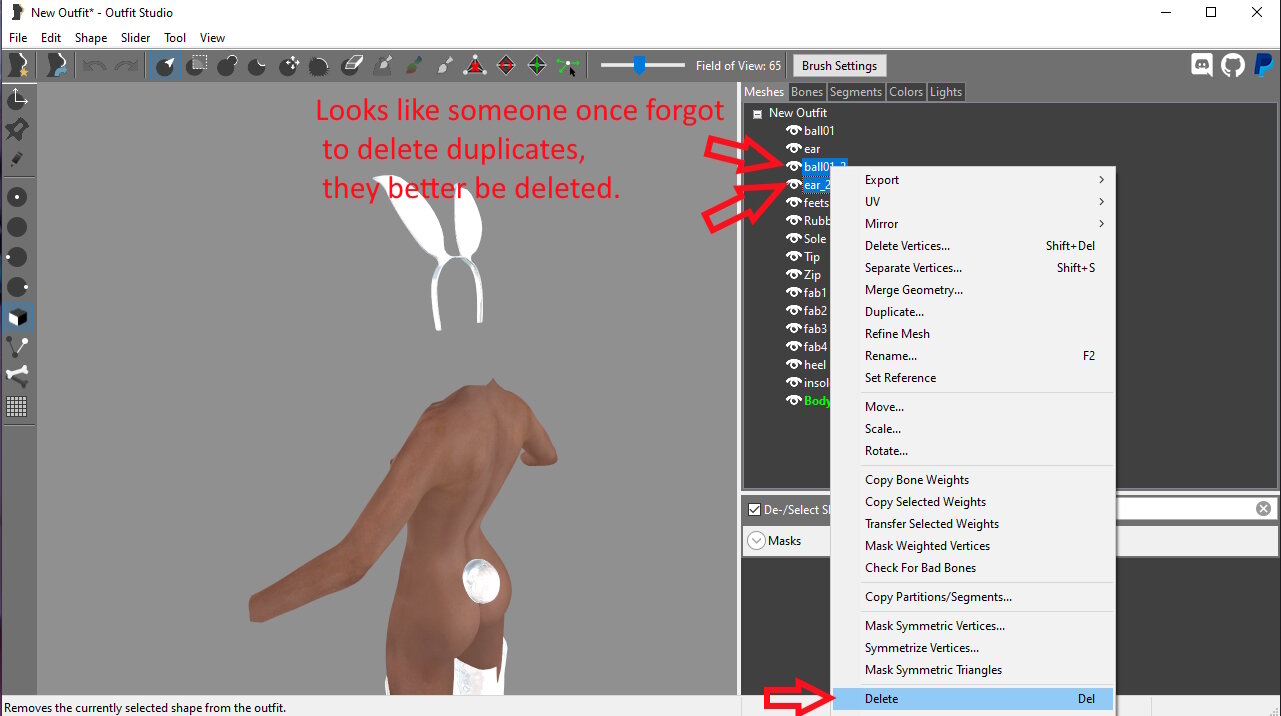Toggle the De-/Select checkbox
Screen dimensions: 1281x716
point(755,509)
